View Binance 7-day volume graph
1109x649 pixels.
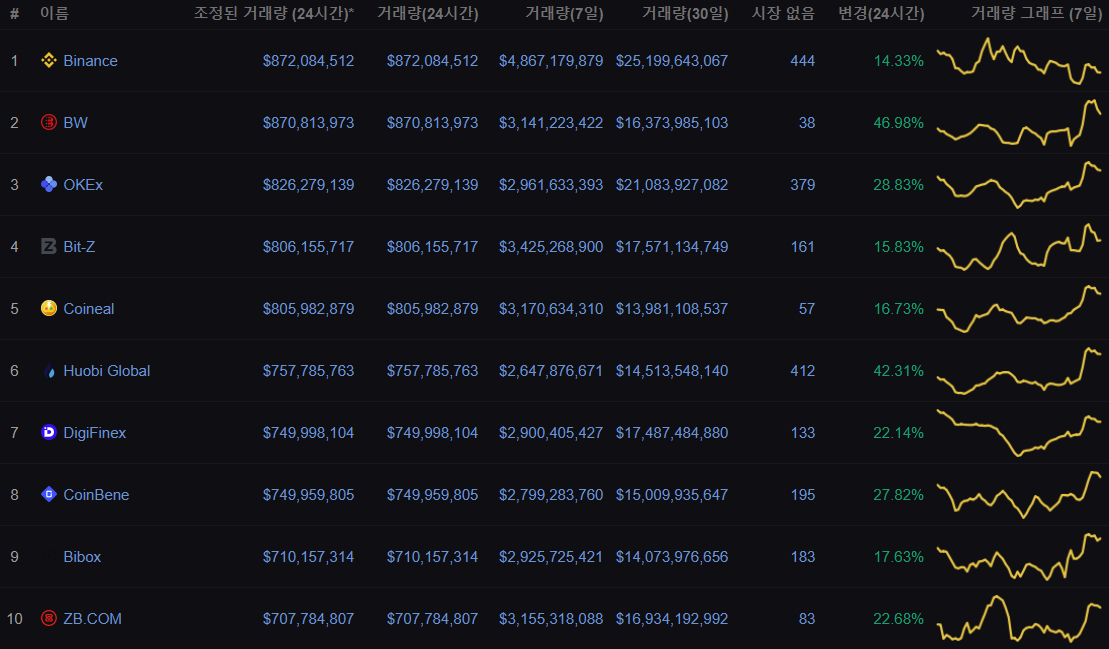click(1019, 61)
